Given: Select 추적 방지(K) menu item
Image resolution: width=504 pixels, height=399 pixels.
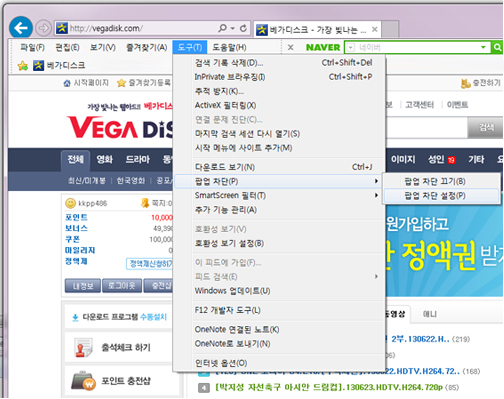Looking at the screenshot, I should [279, 91].
